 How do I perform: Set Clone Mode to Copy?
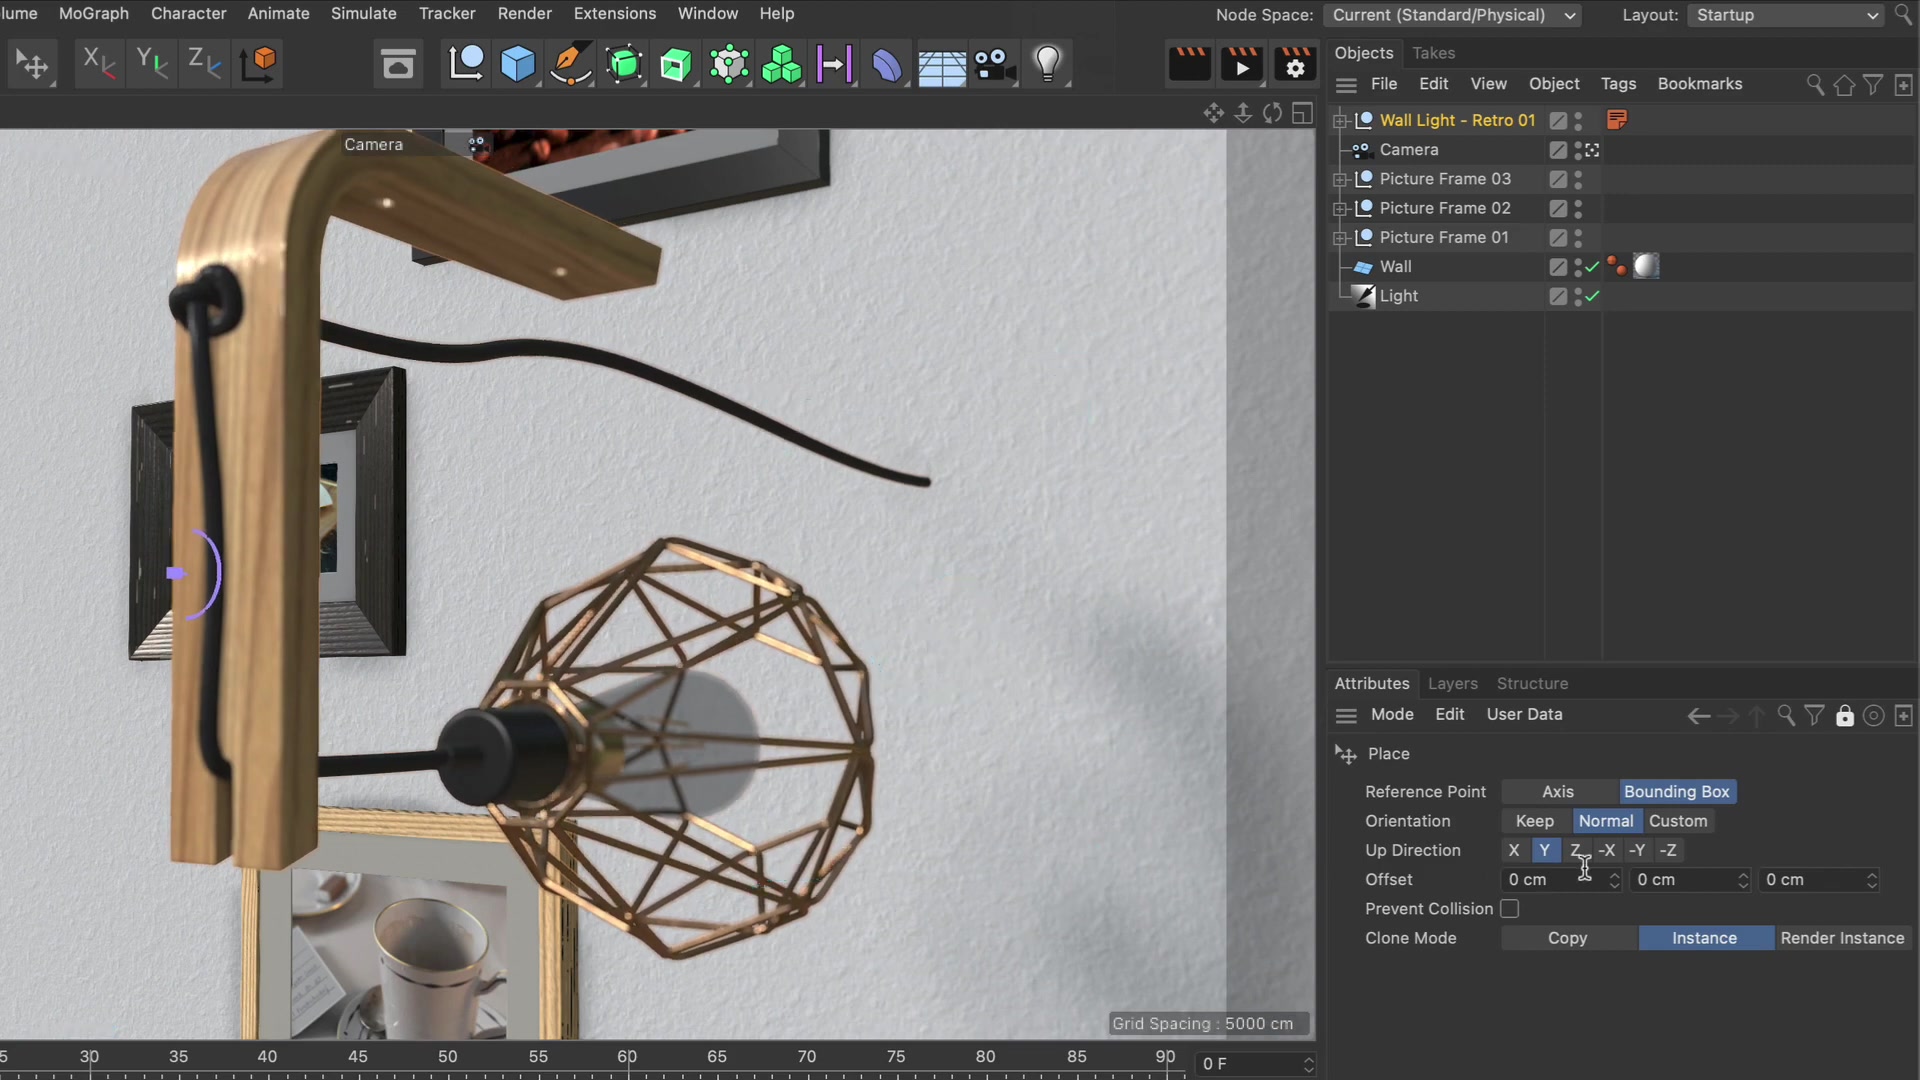pos(1567,938)
